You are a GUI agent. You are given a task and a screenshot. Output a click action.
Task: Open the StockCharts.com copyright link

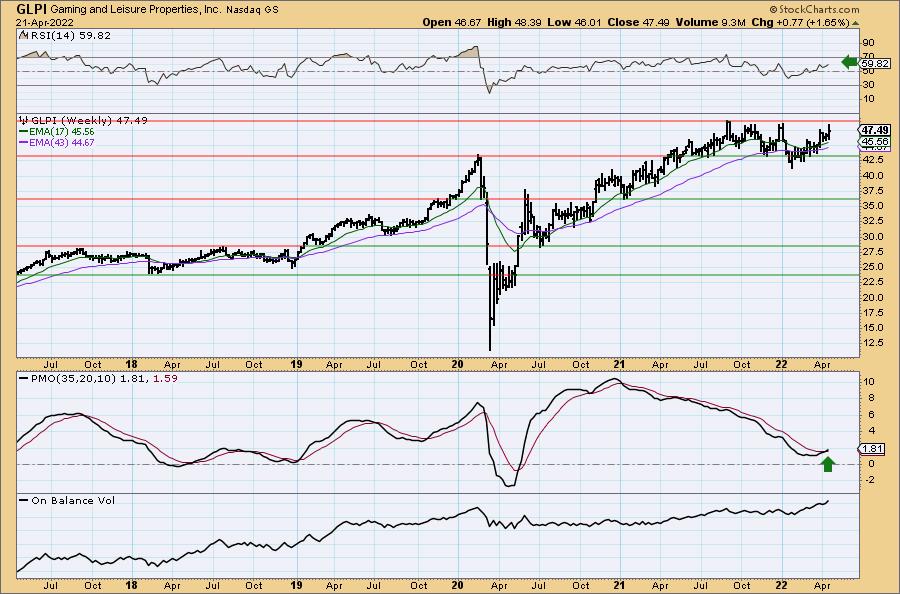click(x=814, y=9)
